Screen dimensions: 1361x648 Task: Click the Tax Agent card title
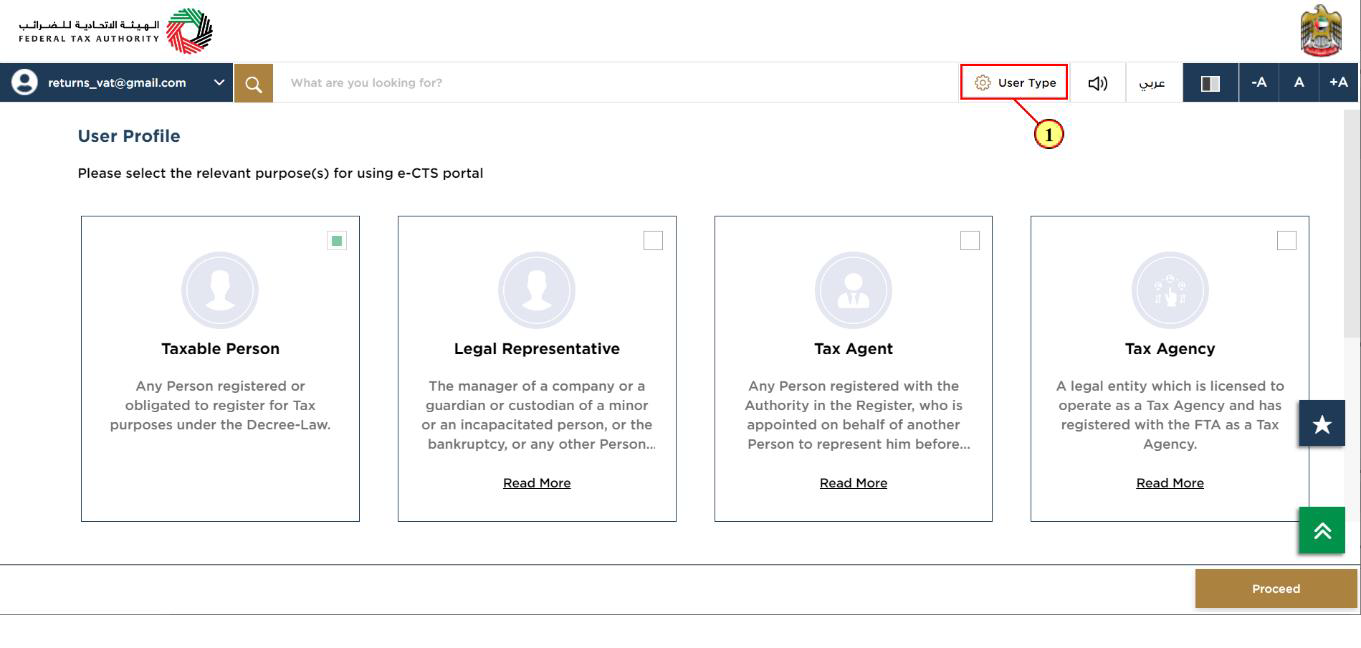[853, 349]
